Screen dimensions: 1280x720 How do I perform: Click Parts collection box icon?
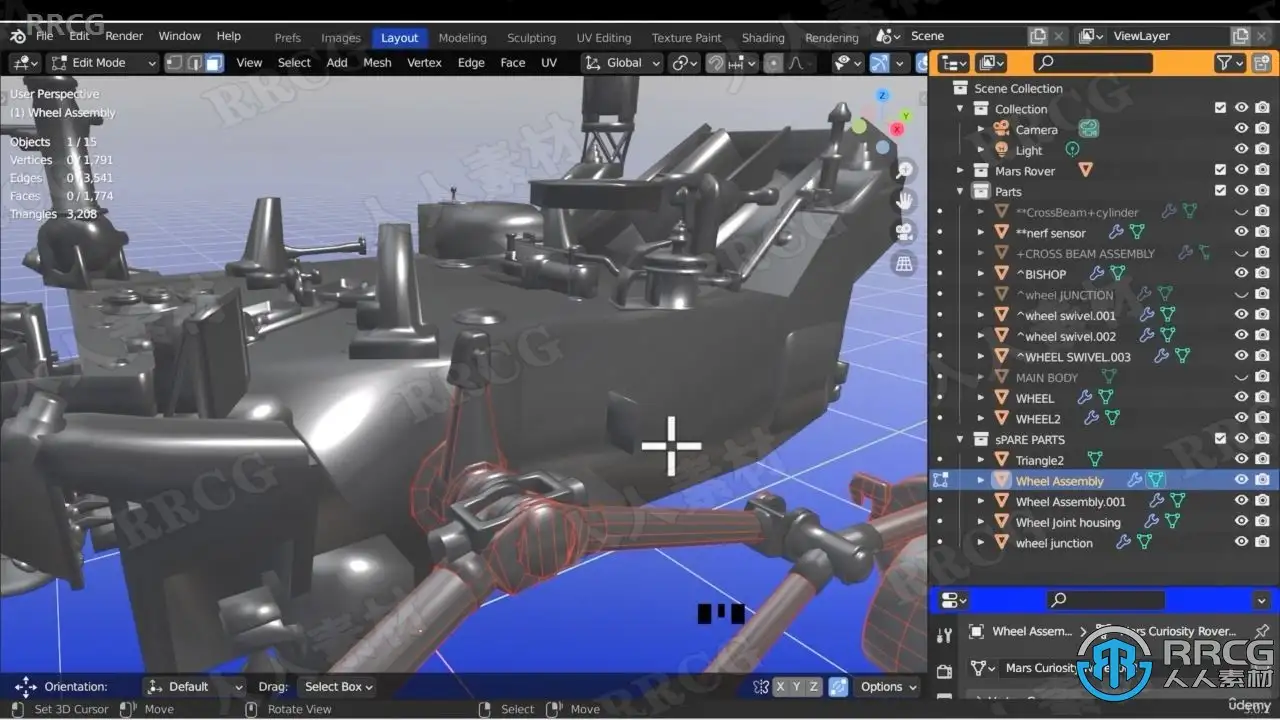click(981, 191)
